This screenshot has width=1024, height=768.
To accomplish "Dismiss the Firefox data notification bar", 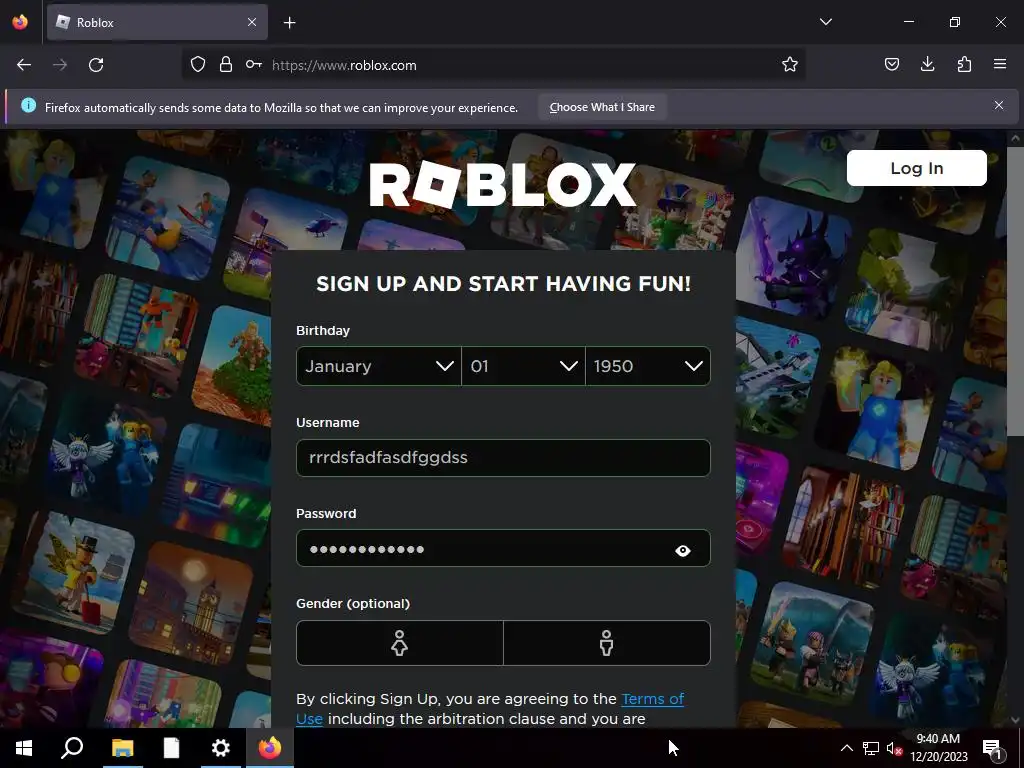I will 999,106.
